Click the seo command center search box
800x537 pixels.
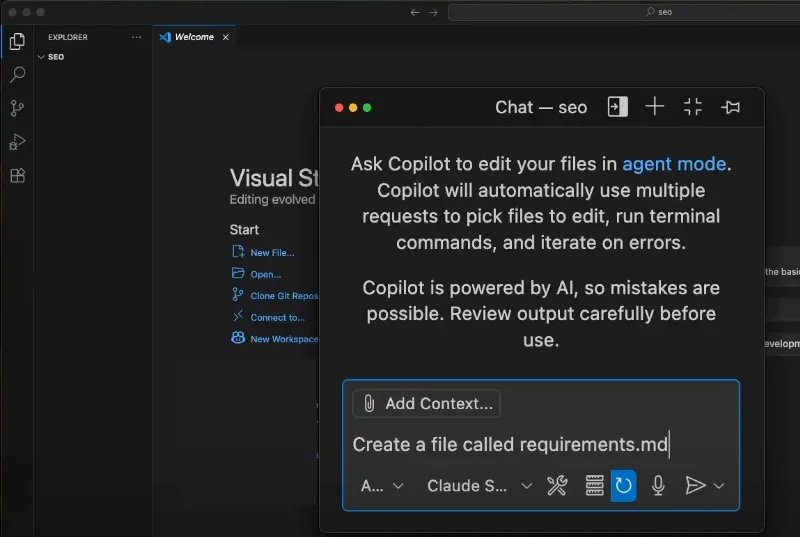624,12
